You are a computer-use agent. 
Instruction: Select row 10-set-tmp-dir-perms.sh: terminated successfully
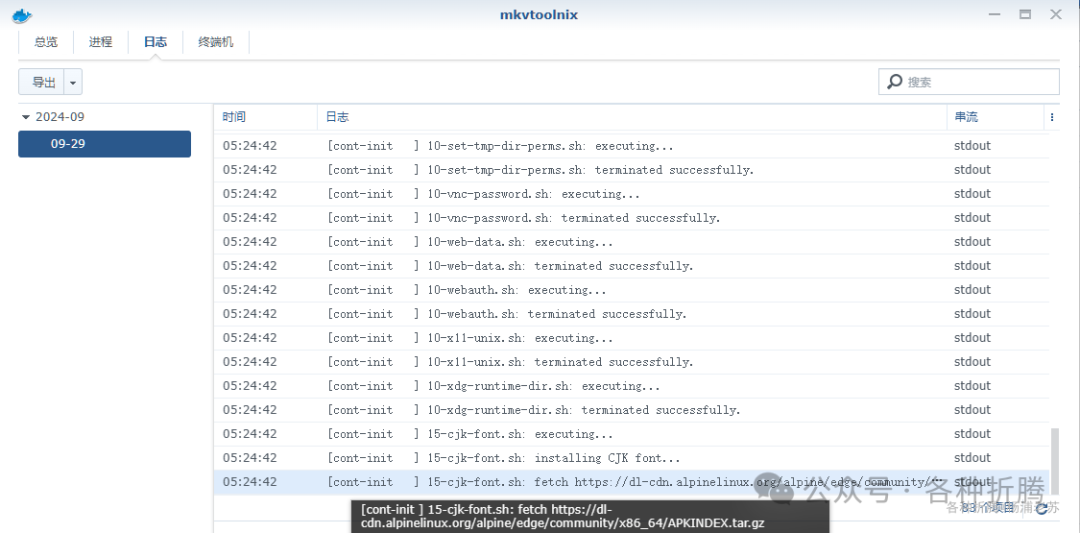tap(631, 170)
